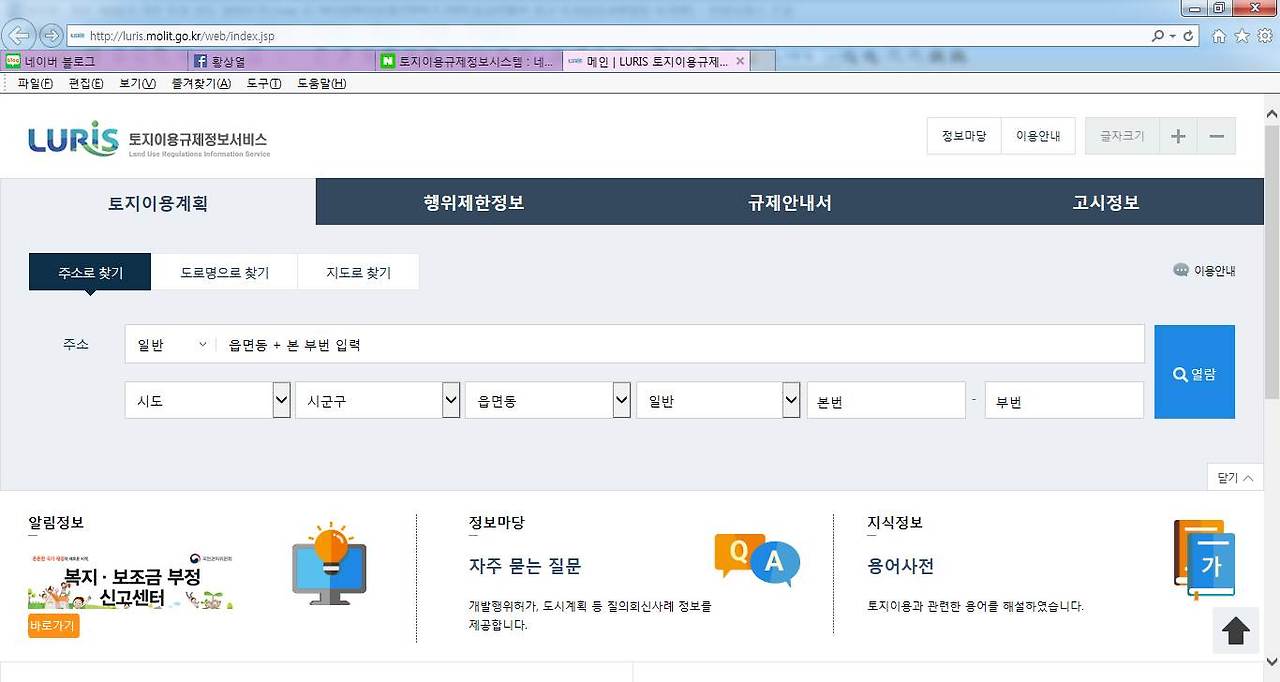
Task: Click the 복지·보조금 부정 신고센터 banner
Action: (131, 580)
